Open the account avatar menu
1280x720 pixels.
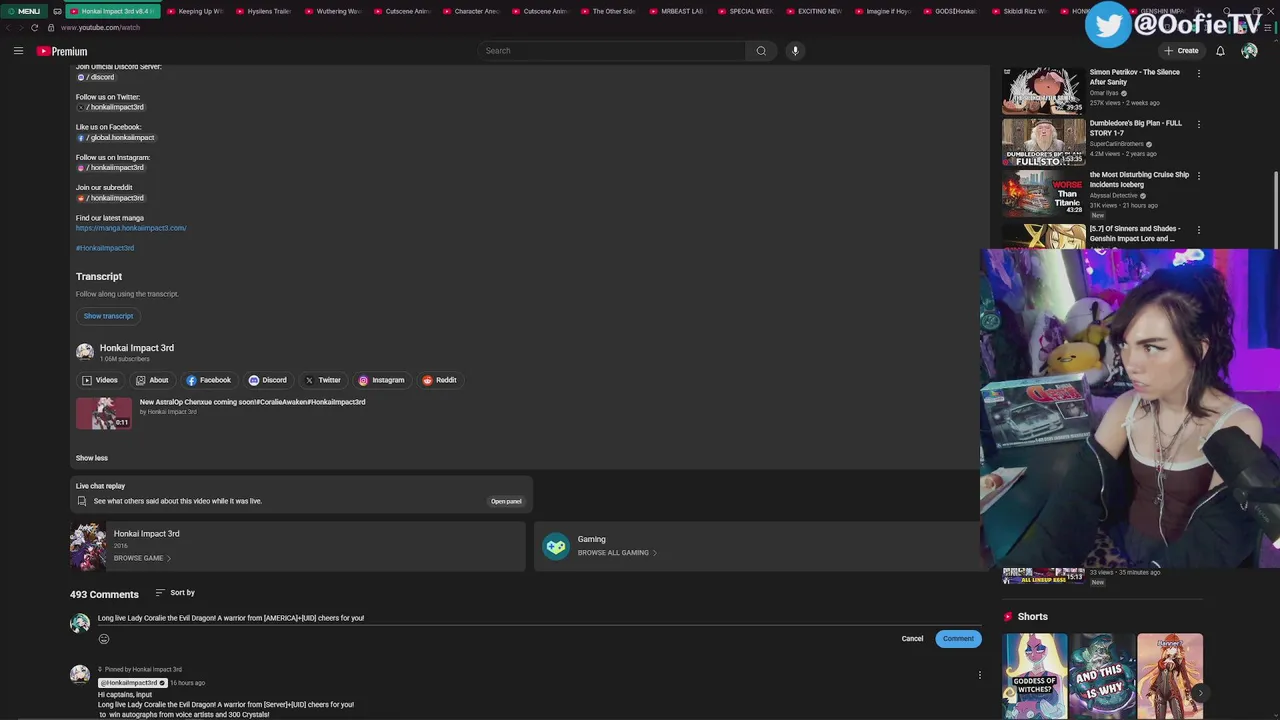pos(1249,51)
